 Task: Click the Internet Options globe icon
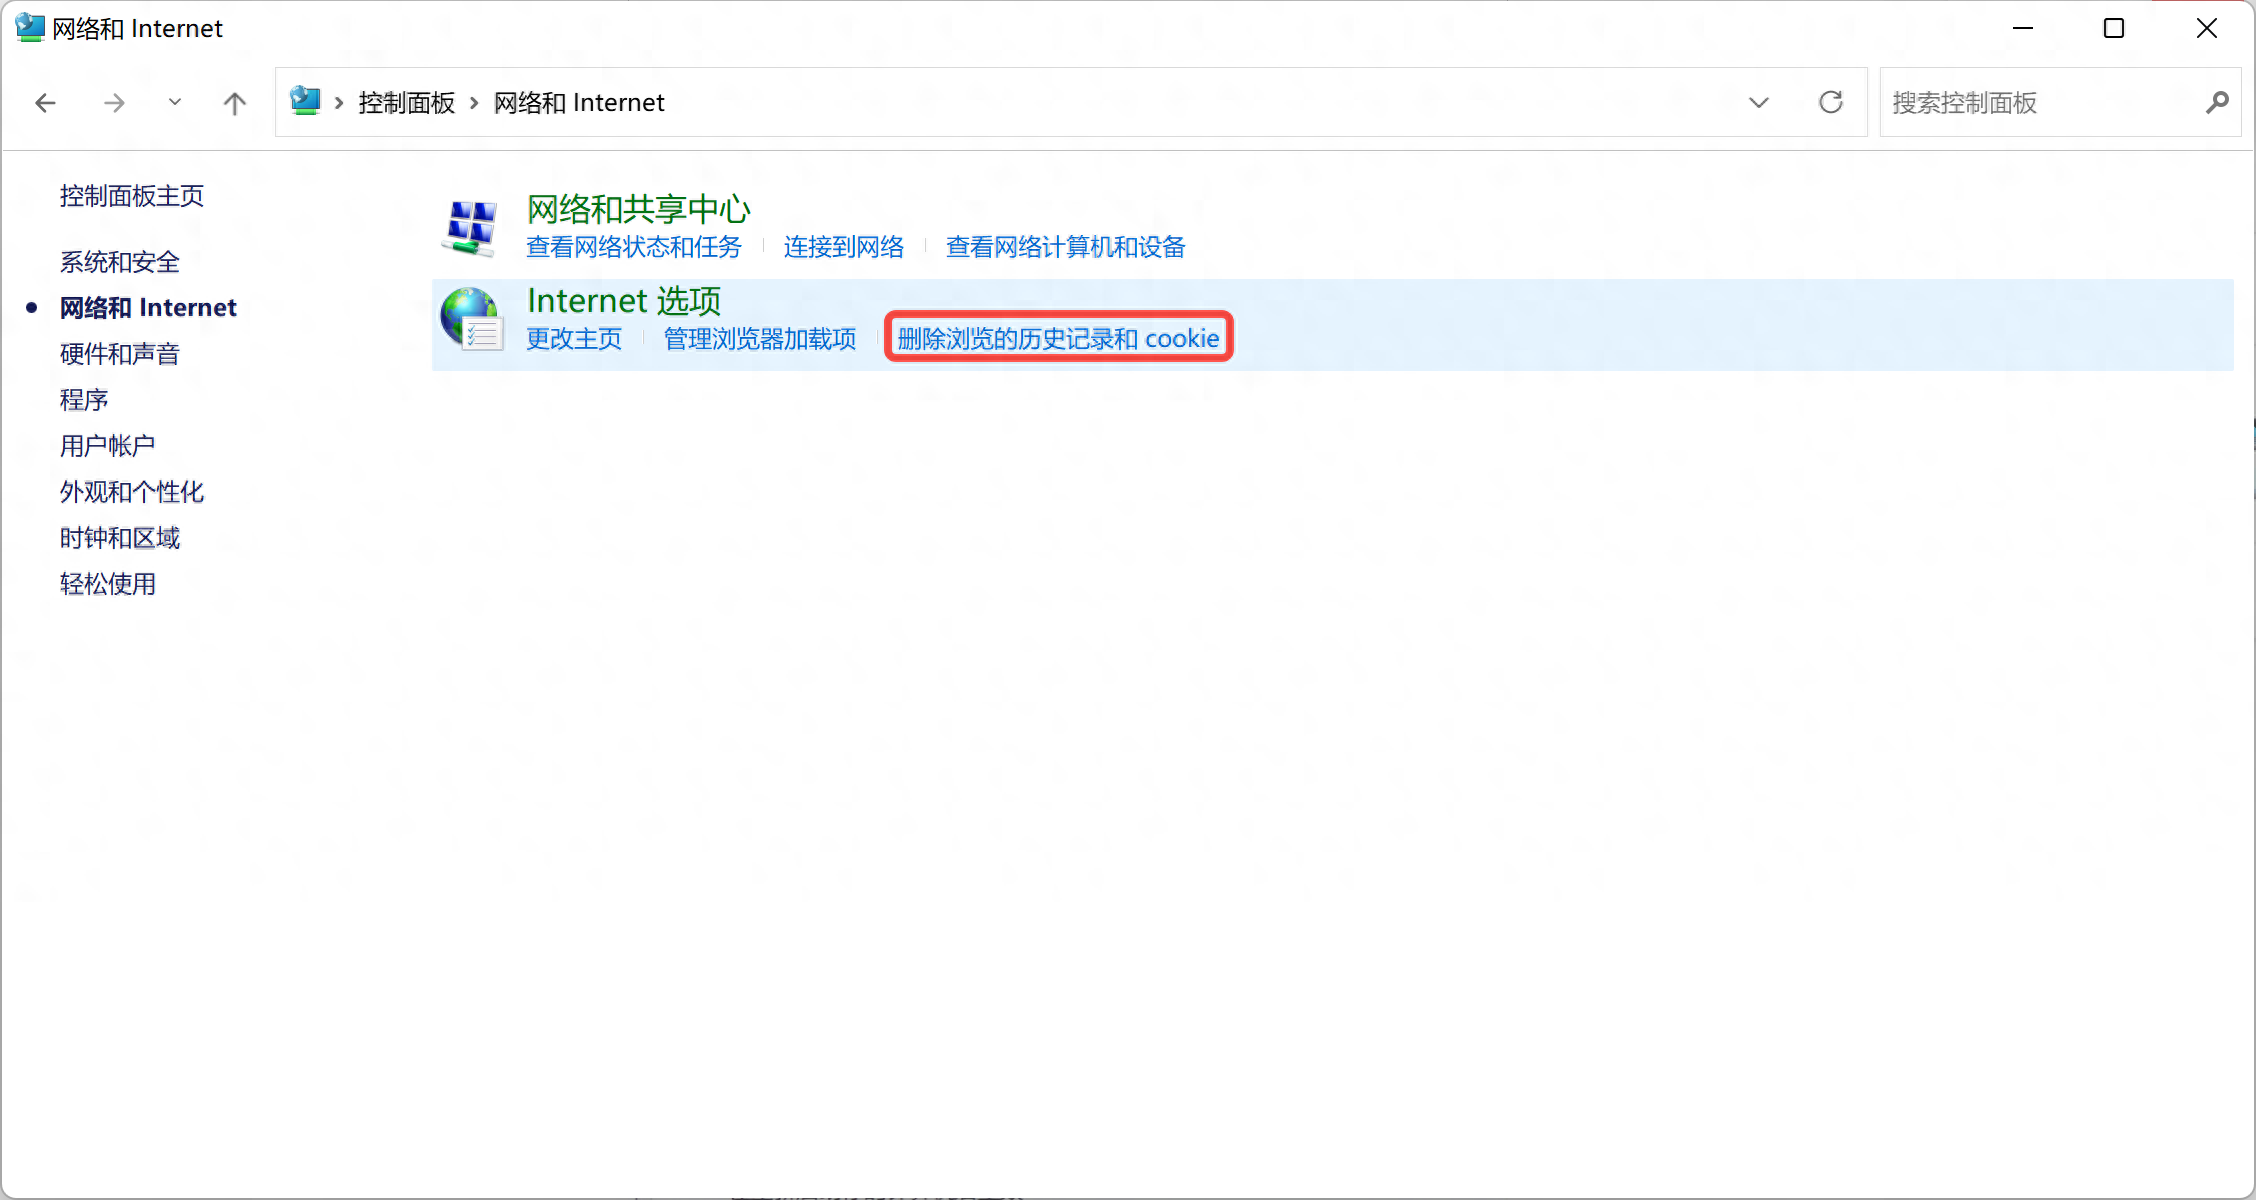pyautogui.click(x=470, y=320)
